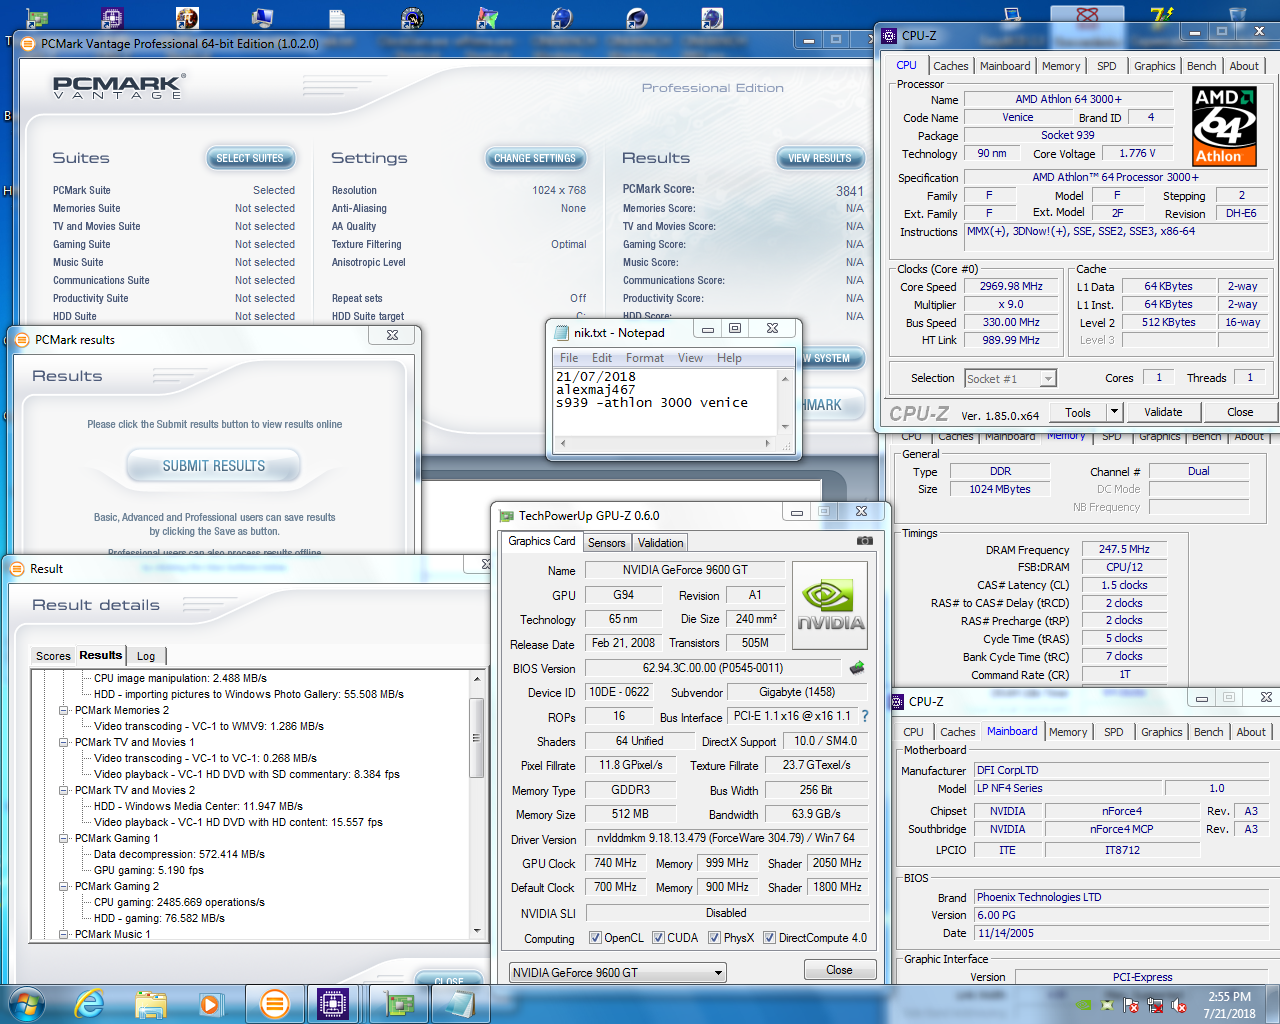Switch to CPU-Z purple chip taskbar button
1280x1024 pixels.
pos(333,1003)
